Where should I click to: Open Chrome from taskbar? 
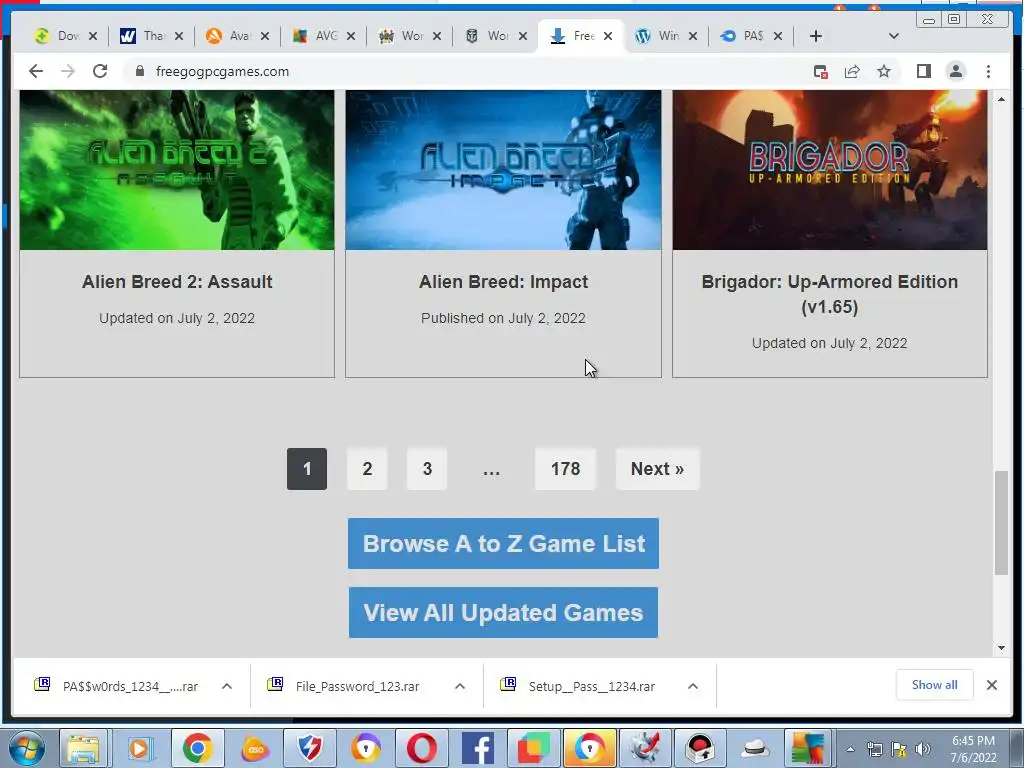(x=197, y=748)
